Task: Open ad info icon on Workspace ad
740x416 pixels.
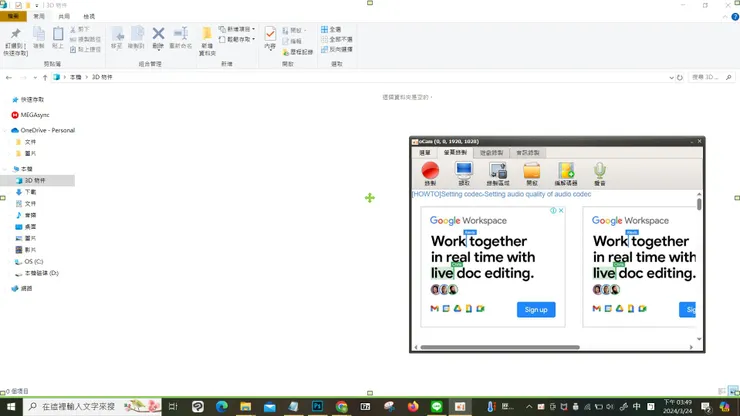Action: (553, 211)
